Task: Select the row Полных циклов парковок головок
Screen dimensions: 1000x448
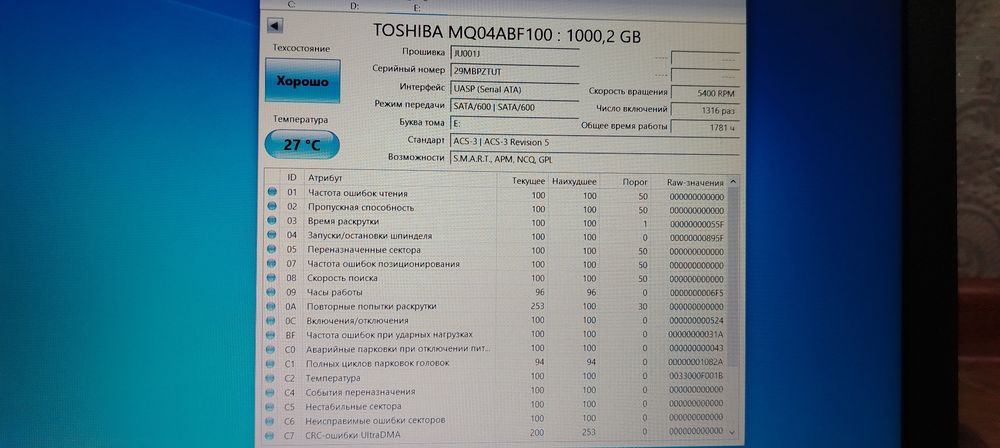Action: [x=496, y=363]
